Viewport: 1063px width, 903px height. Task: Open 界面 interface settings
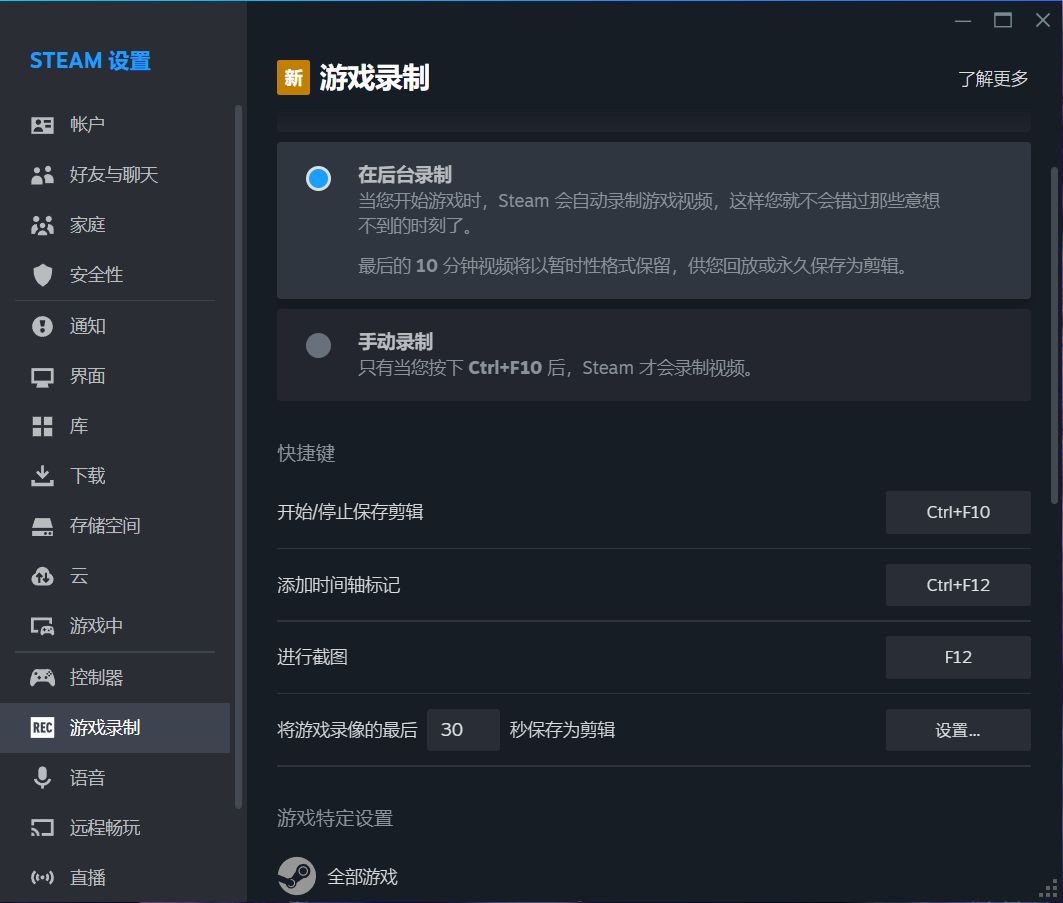(42, 375)
